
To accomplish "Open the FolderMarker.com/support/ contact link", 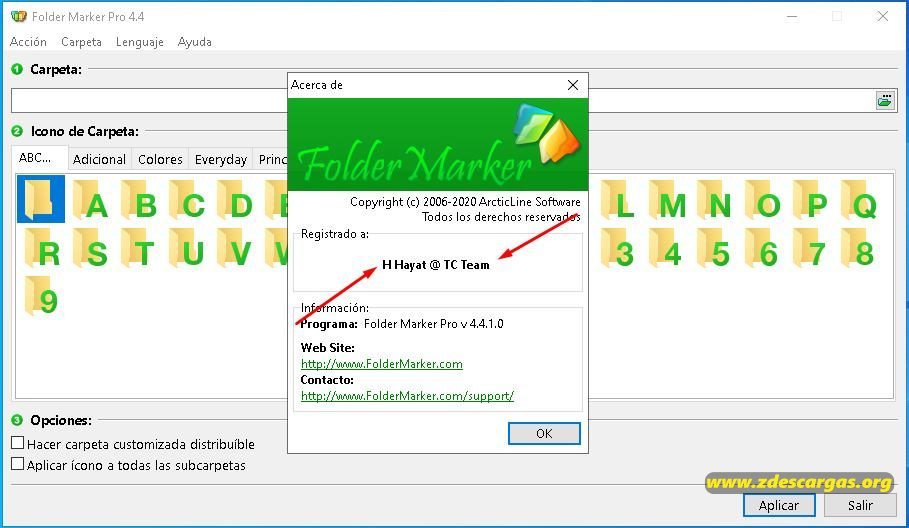I will [408, 396].
